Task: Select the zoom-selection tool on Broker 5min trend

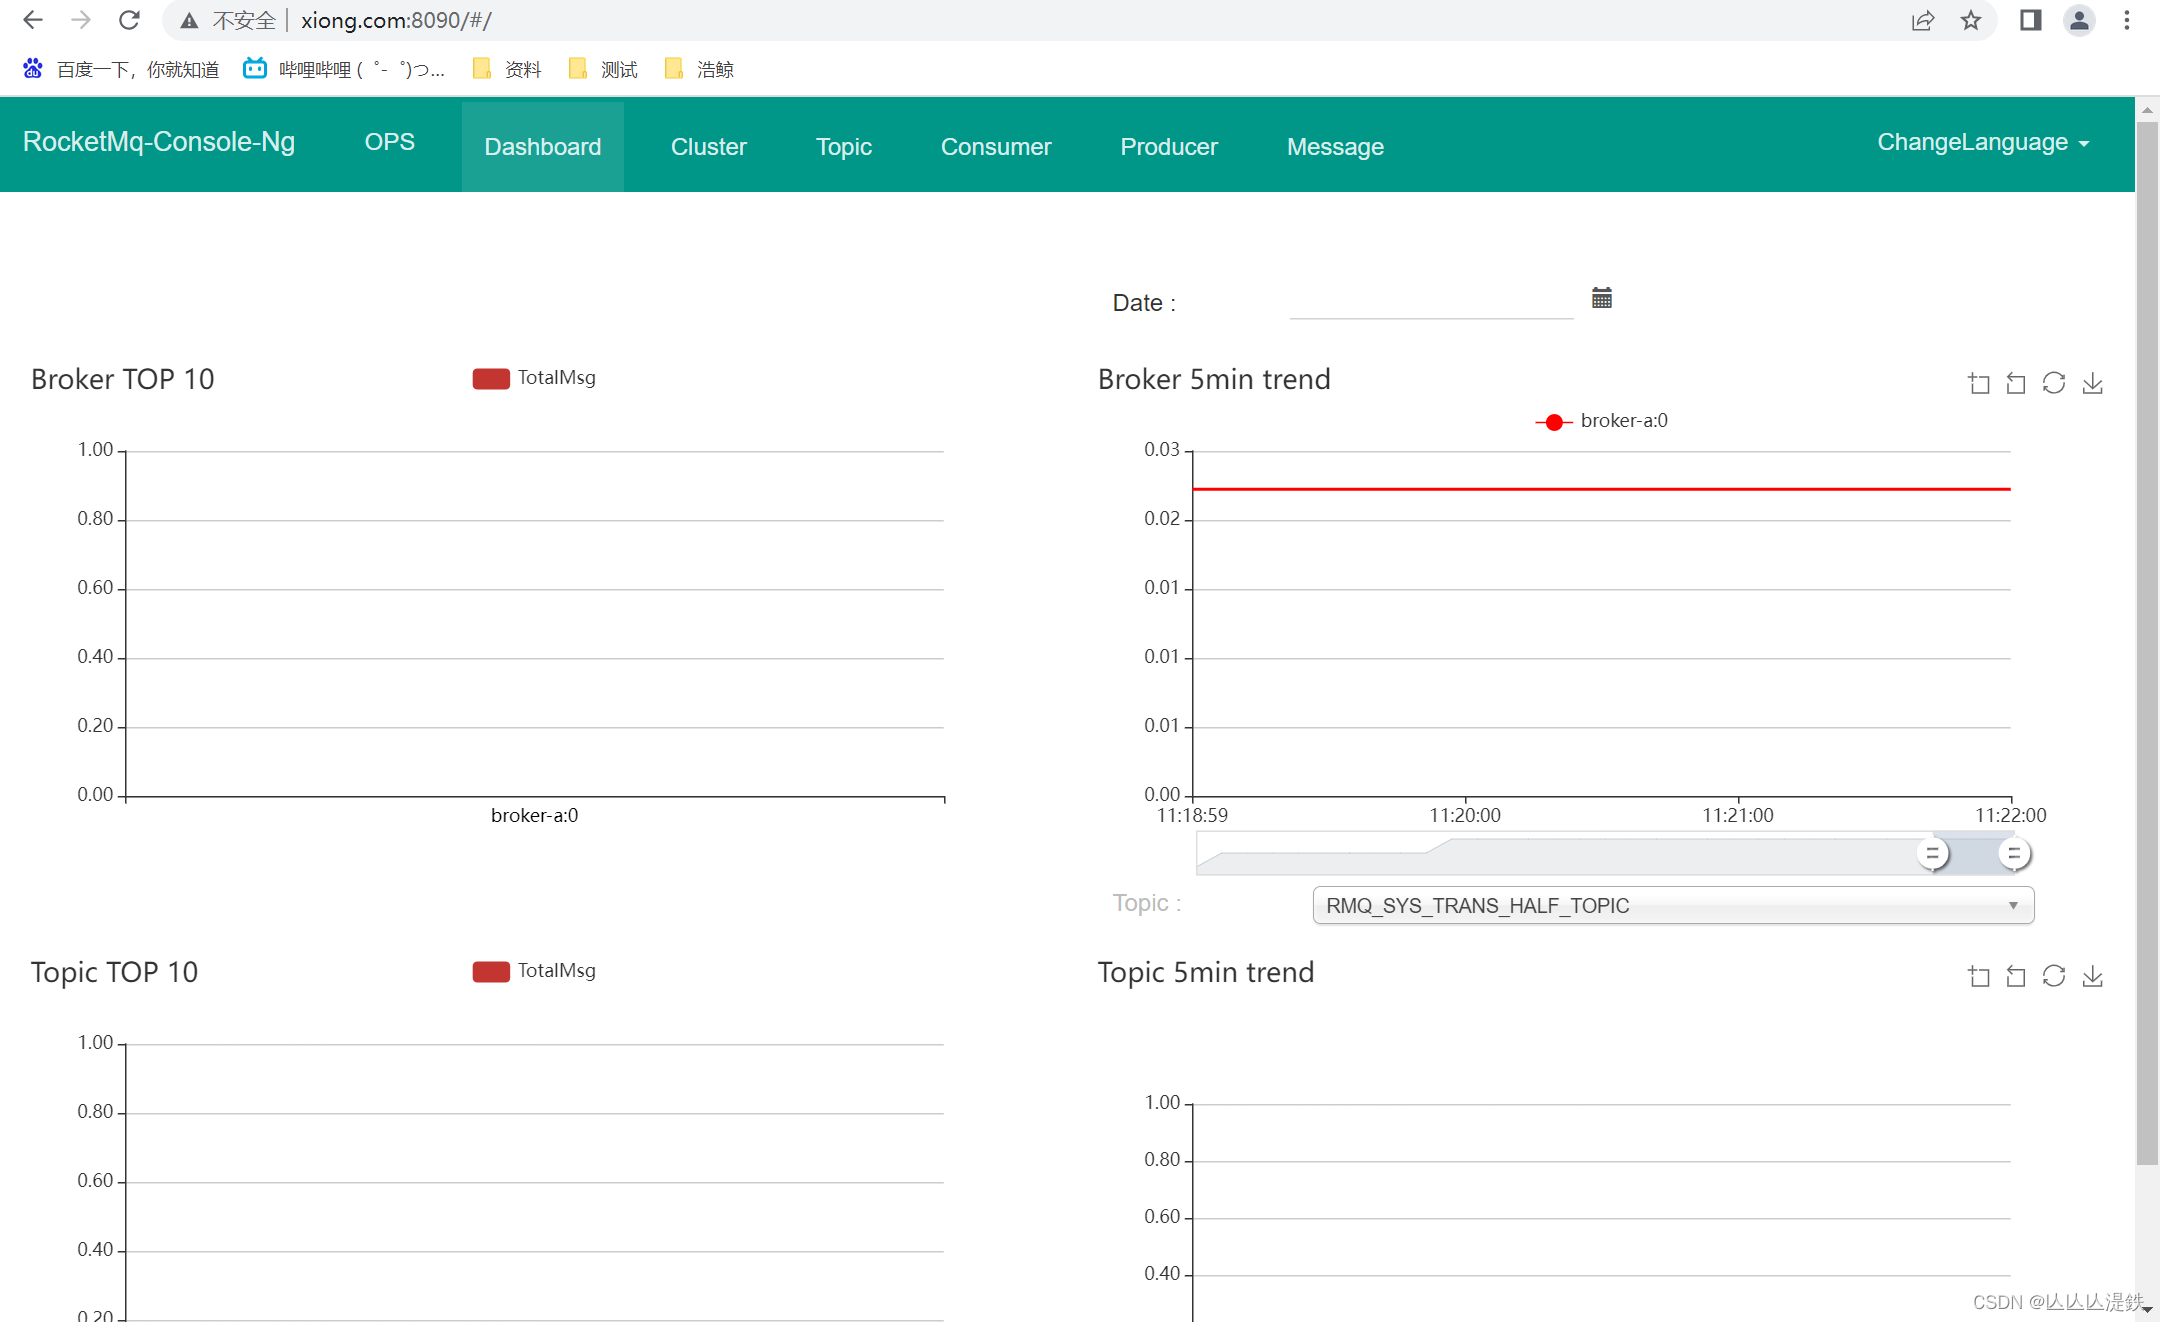Action: coord(1978,383)
